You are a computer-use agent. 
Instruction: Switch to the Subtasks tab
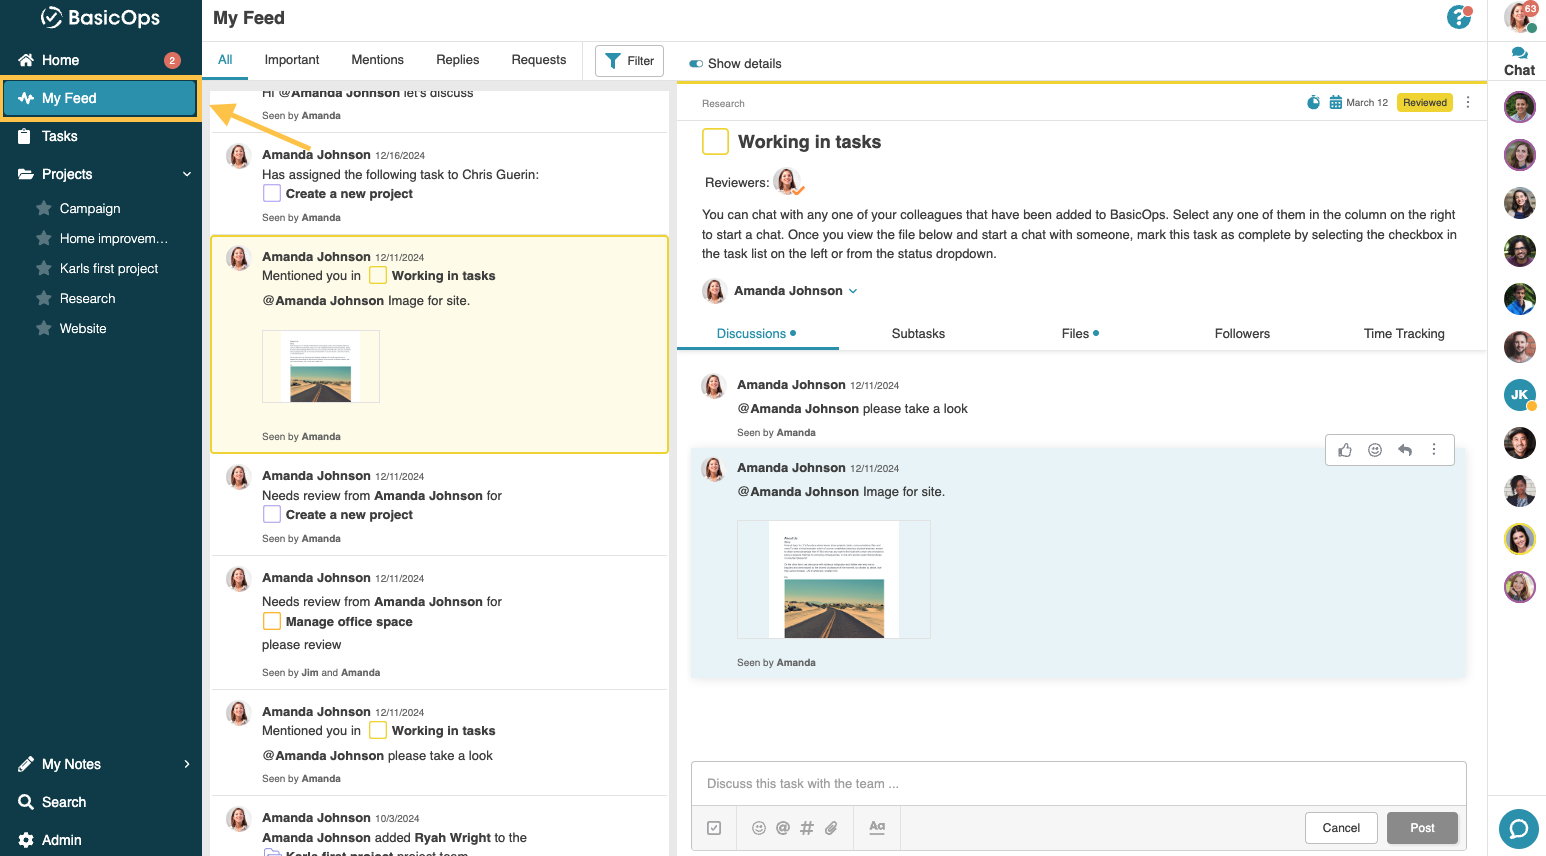(x=917, y=333)
